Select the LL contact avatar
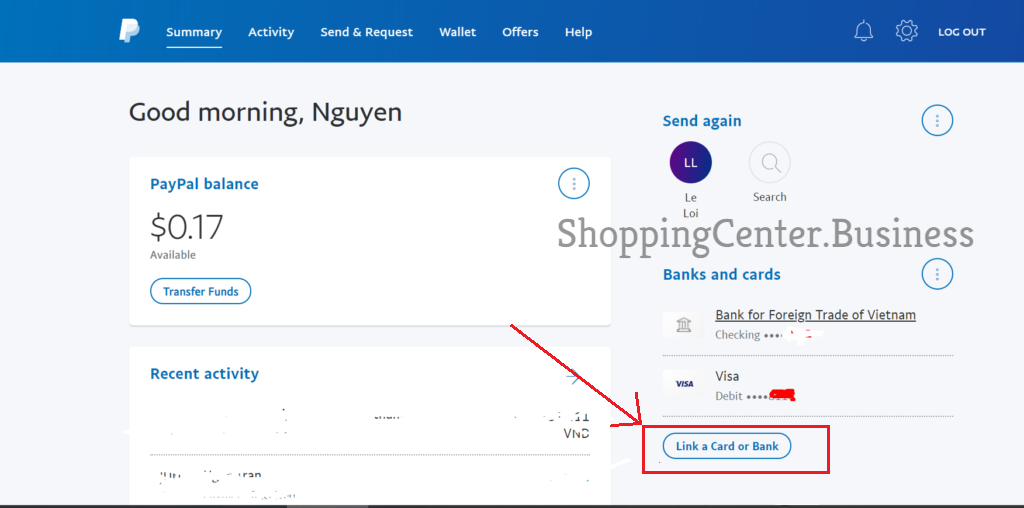Image resolution: width=1024 pixels, height=508 pixels. coord(690,162)
